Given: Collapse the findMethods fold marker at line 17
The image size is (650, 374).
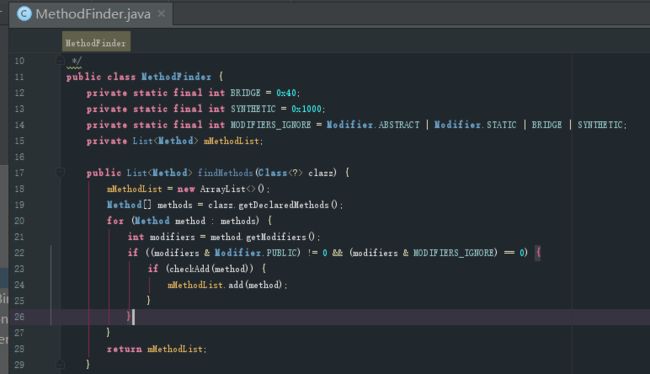Looking at the screenshot, I should (60, 172).
